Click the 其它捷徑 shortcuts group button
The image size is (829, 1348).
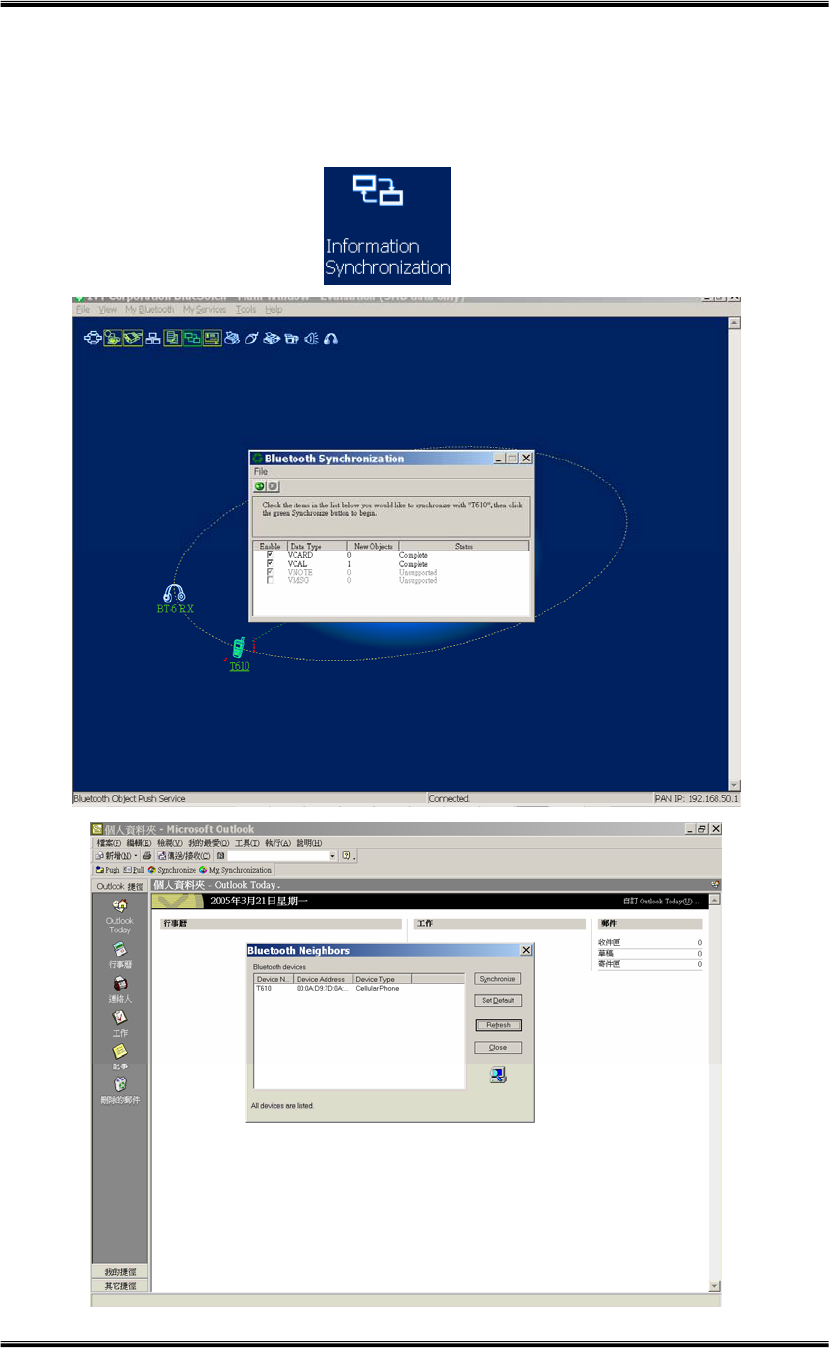click(x=120, y=1285)
